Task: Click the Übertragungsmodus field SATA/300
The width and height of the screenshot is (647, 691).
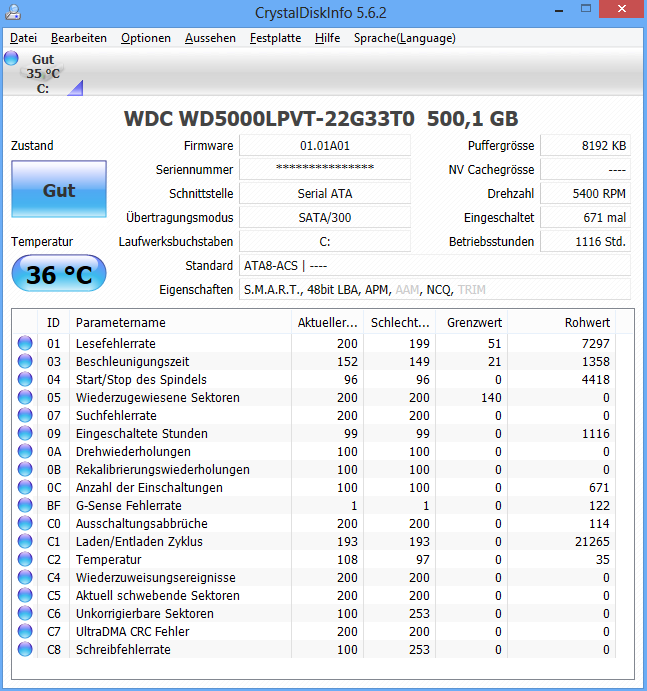Action: coord(325,218)
